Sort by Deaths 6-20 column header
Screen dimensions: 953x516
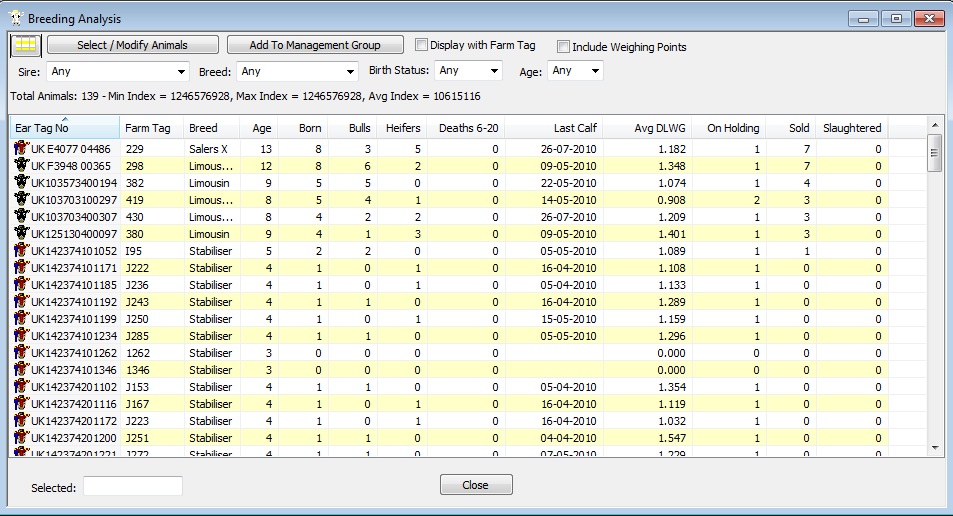point(466,128)
